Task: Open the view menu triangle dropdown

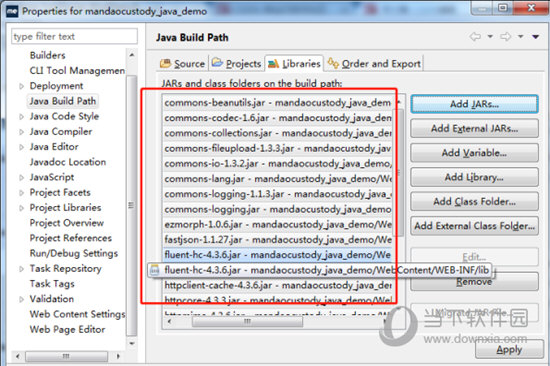Action: coord(535,36)
